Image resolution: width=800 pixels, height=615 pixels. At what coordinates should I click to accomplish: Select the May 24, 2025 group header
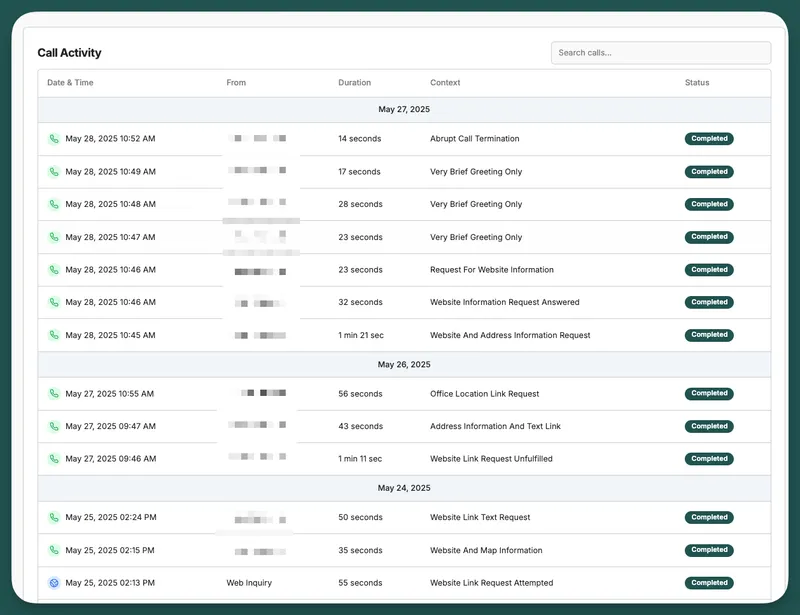click(404, 488)
